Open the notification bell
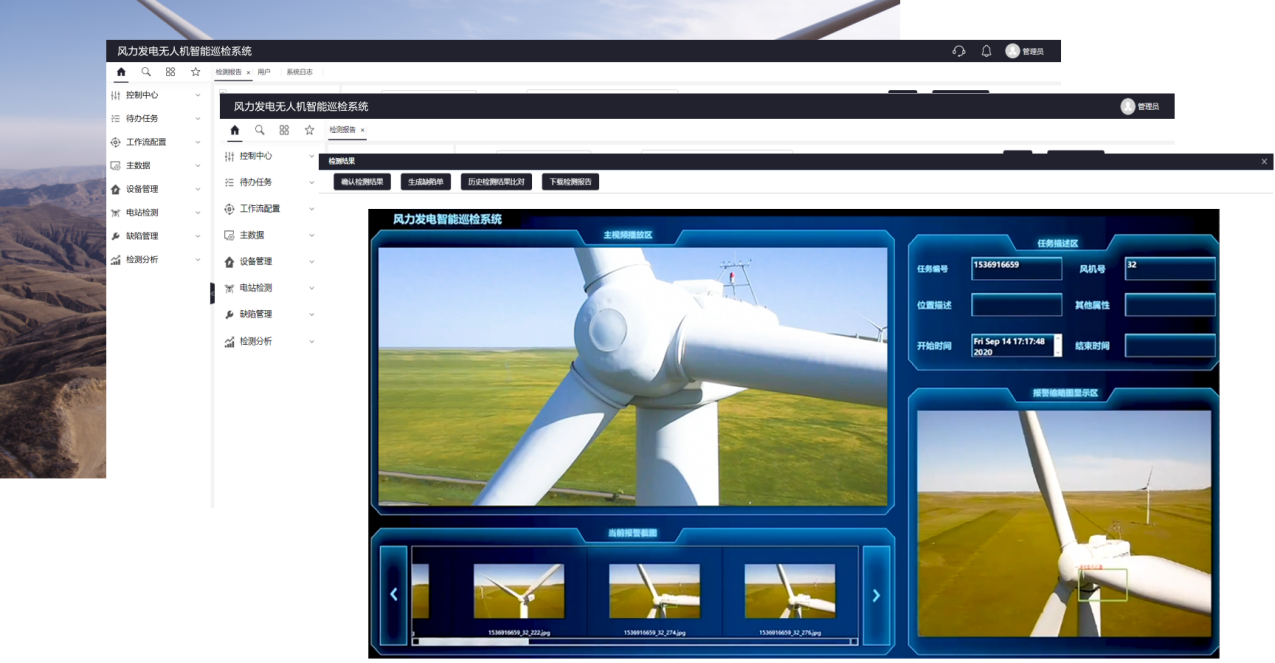This screenshot has width=1275, height=663. click(986, 51)
